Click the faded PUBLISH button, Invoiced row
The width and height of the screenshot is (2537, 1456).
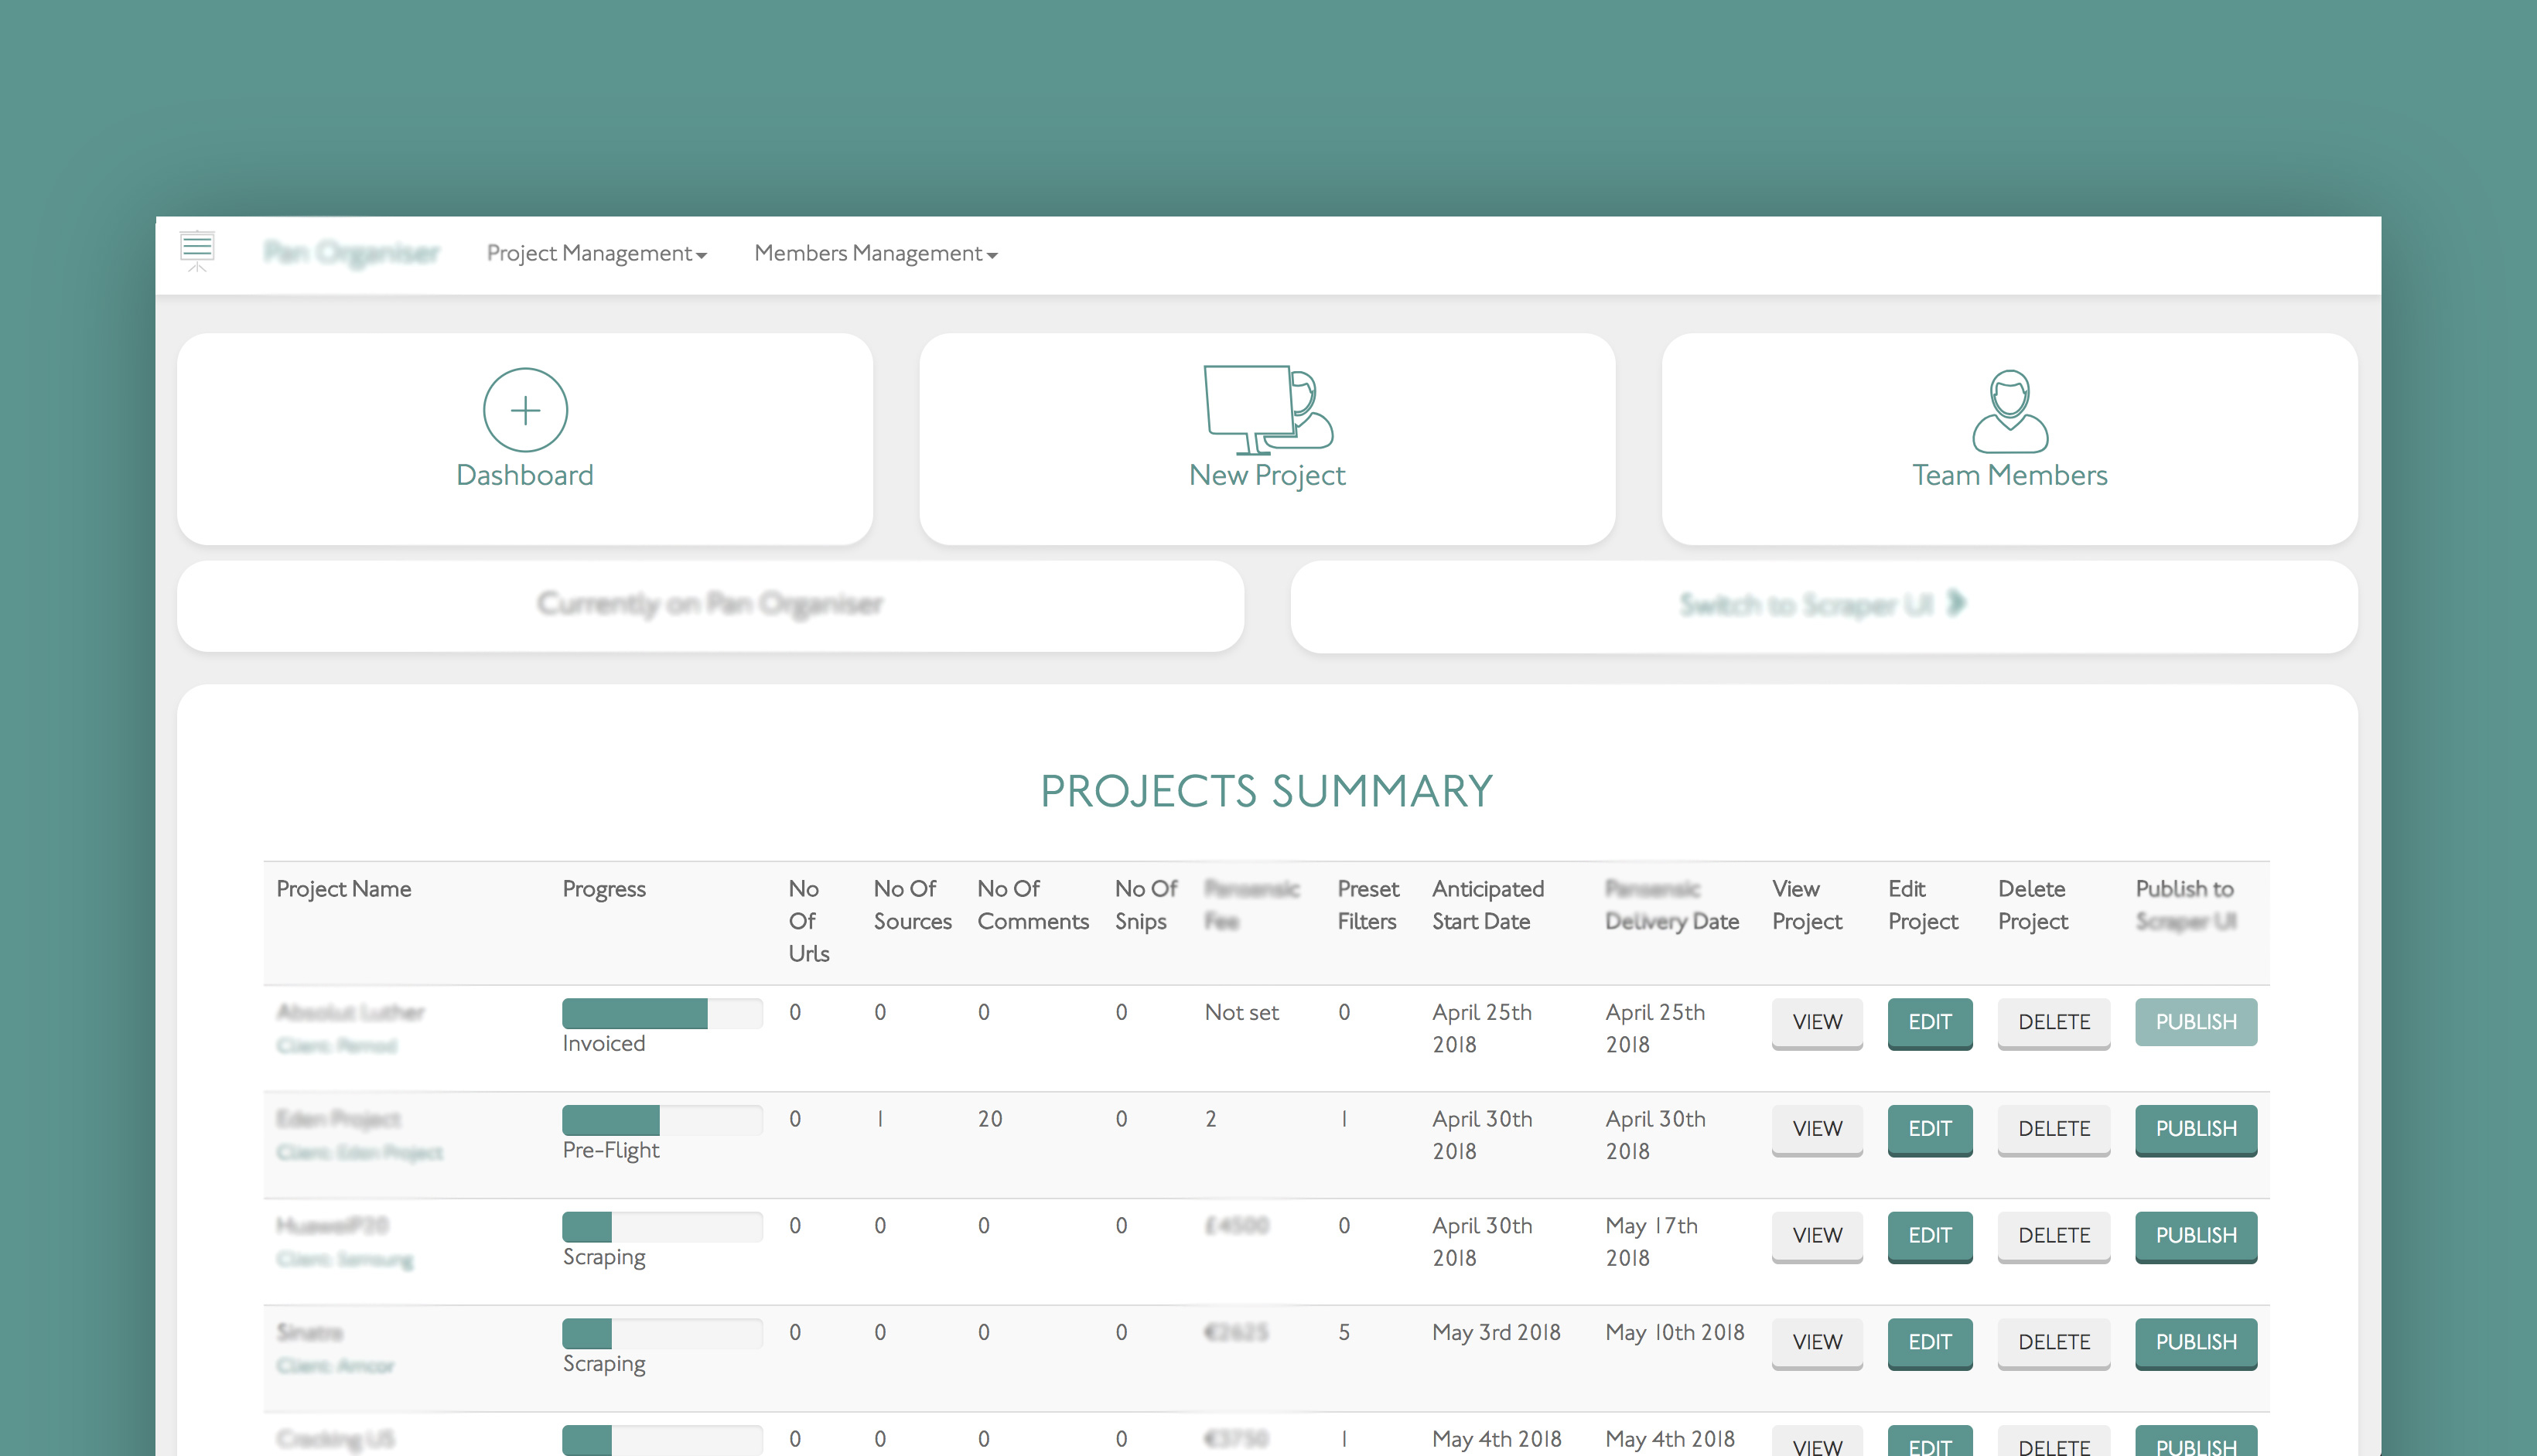[2196, 1022]
